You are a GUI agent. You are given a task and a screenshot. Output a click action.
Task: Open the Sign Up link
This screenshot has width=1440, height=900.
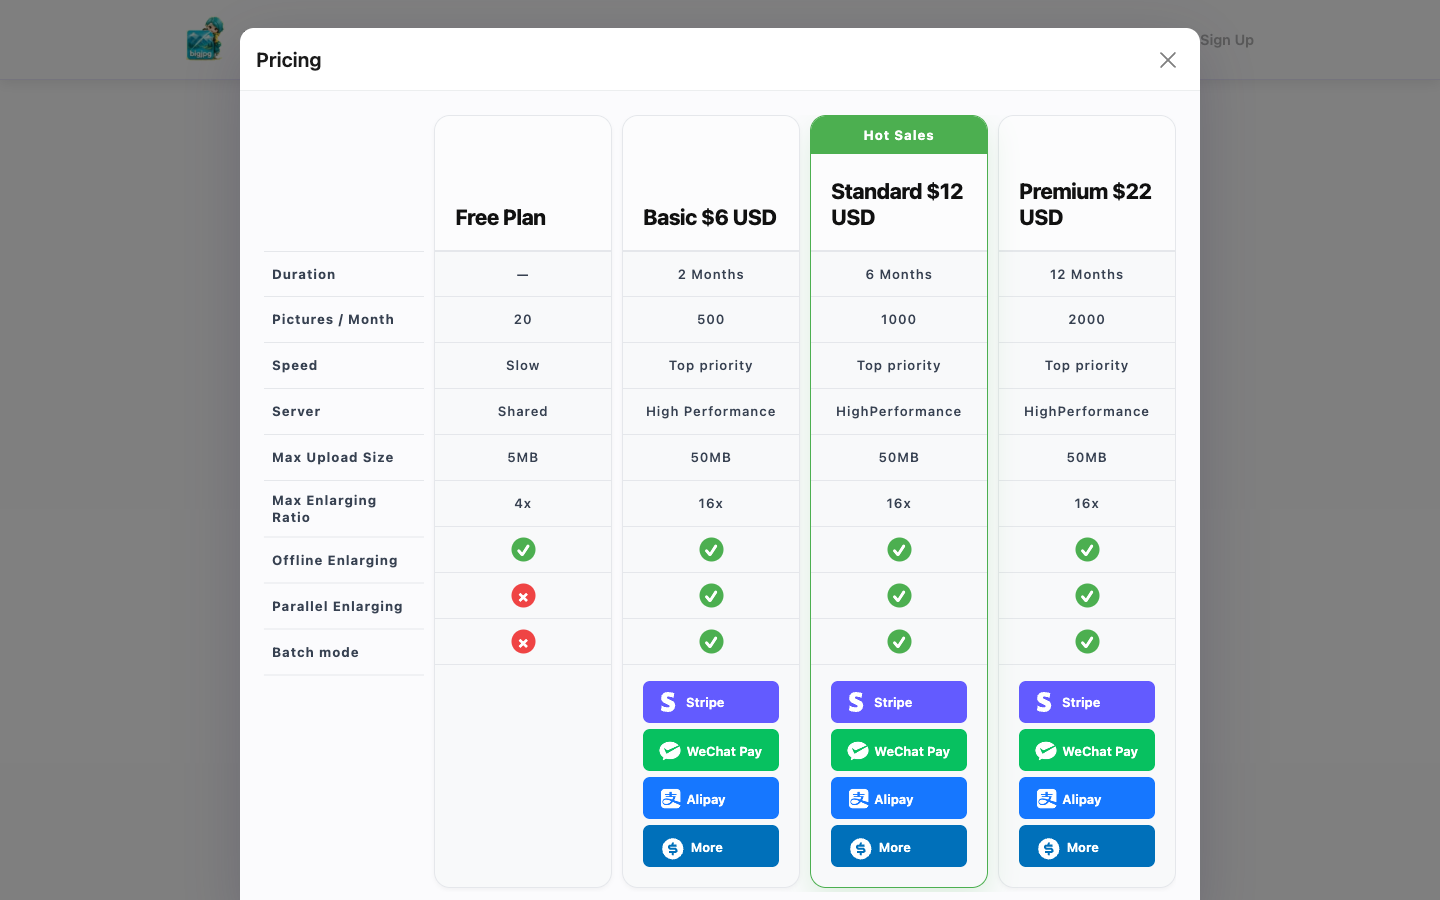(1227, 40)
